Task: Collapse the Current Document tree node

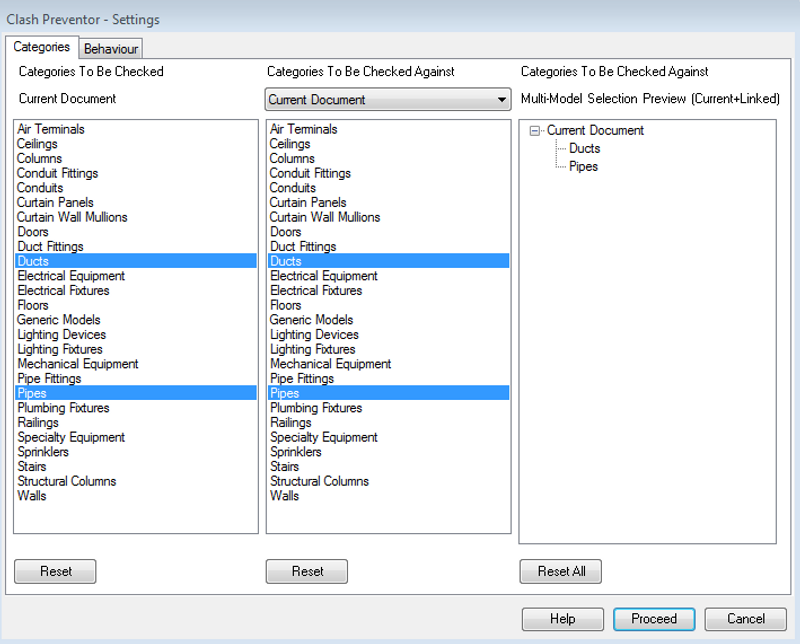Action: (x=534, y=131)
